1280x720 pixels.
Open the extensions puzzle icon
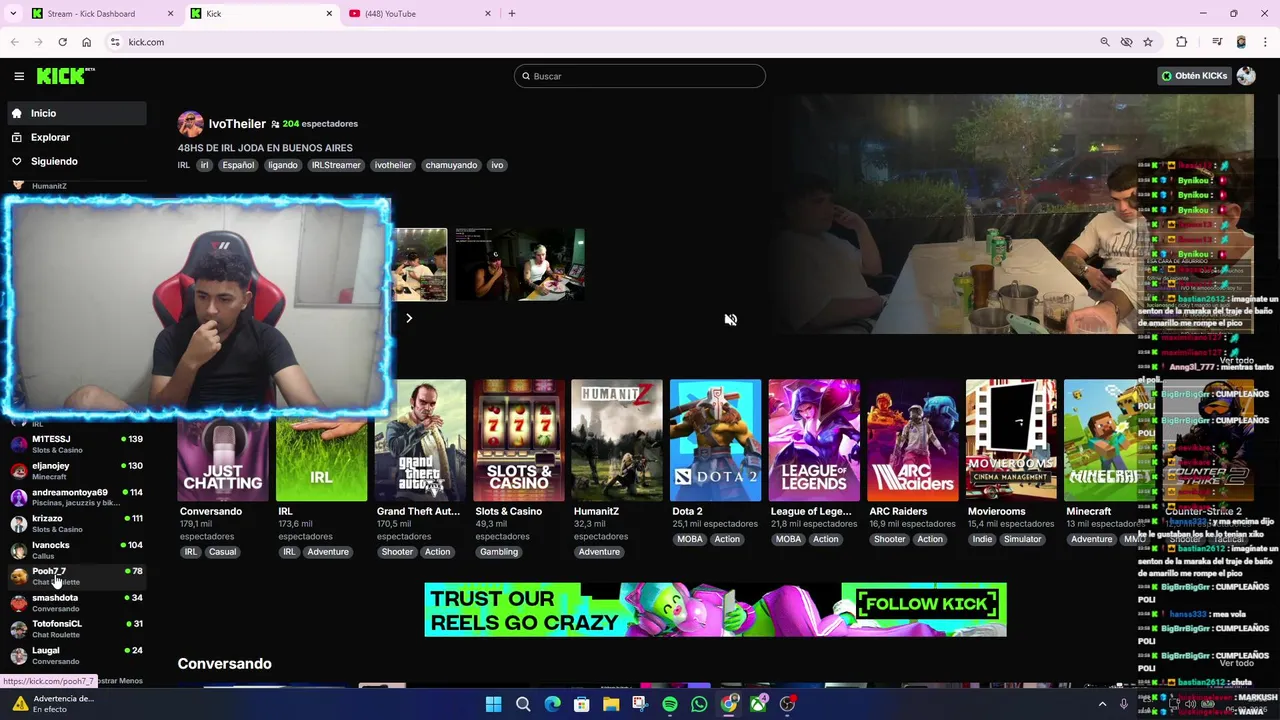1182,42
